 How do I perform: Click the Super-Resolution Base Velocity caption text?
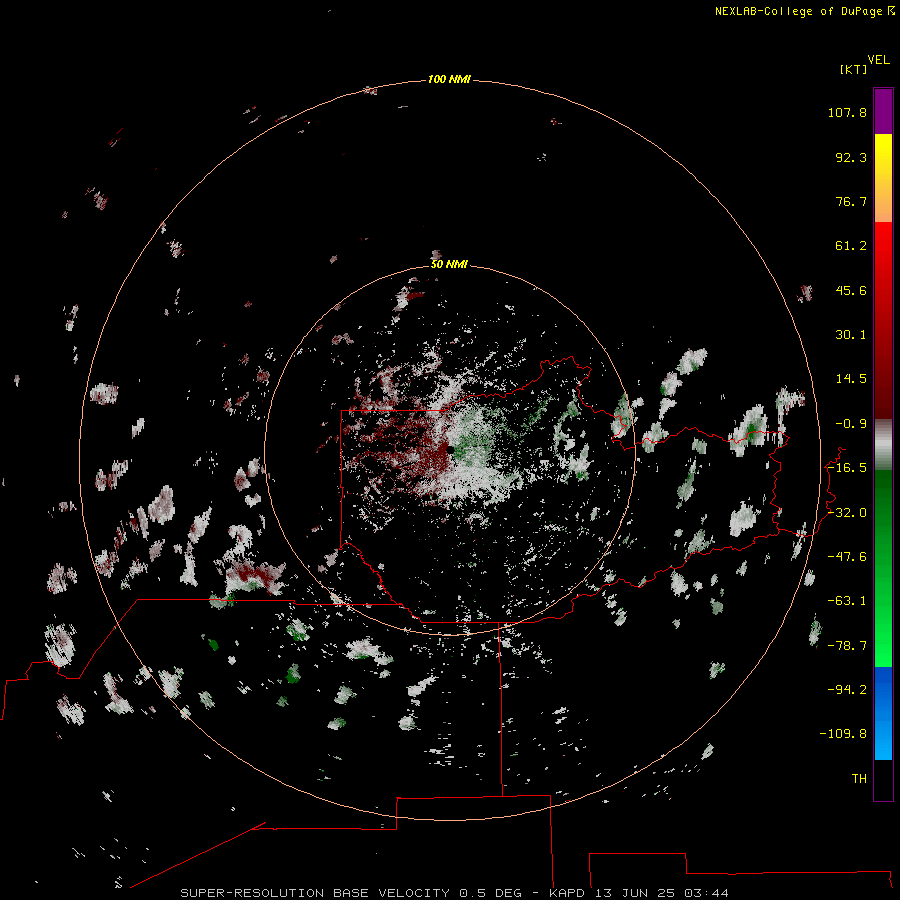454,893
